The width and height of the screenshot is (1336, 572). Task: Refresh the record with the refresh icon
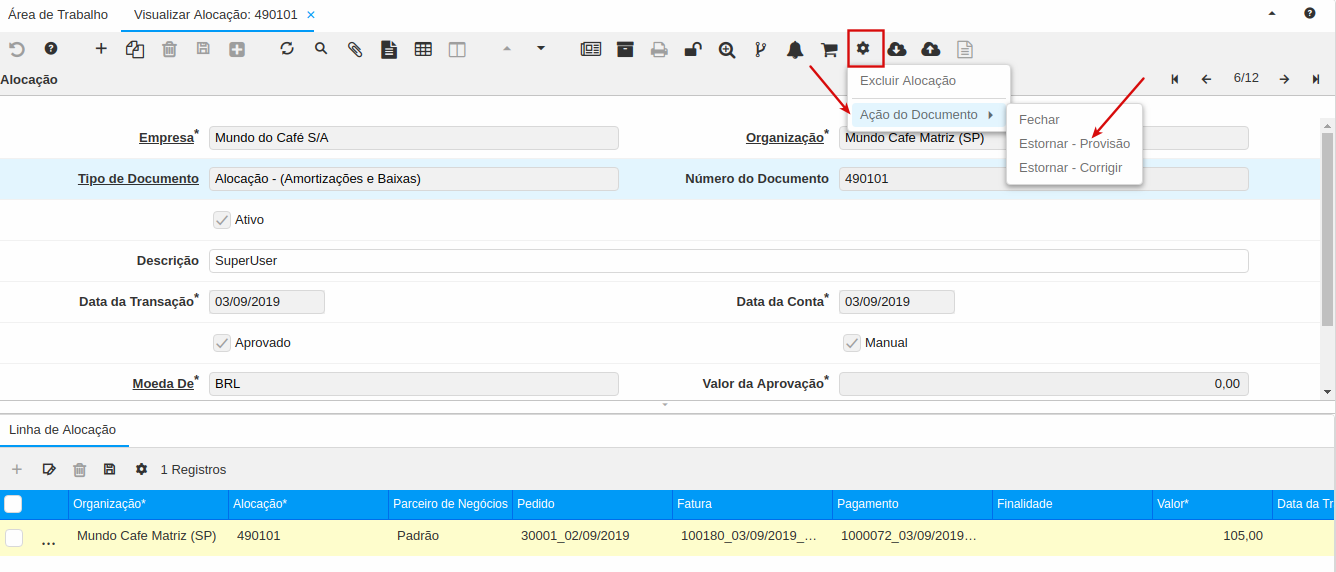[x=287, y=49]
